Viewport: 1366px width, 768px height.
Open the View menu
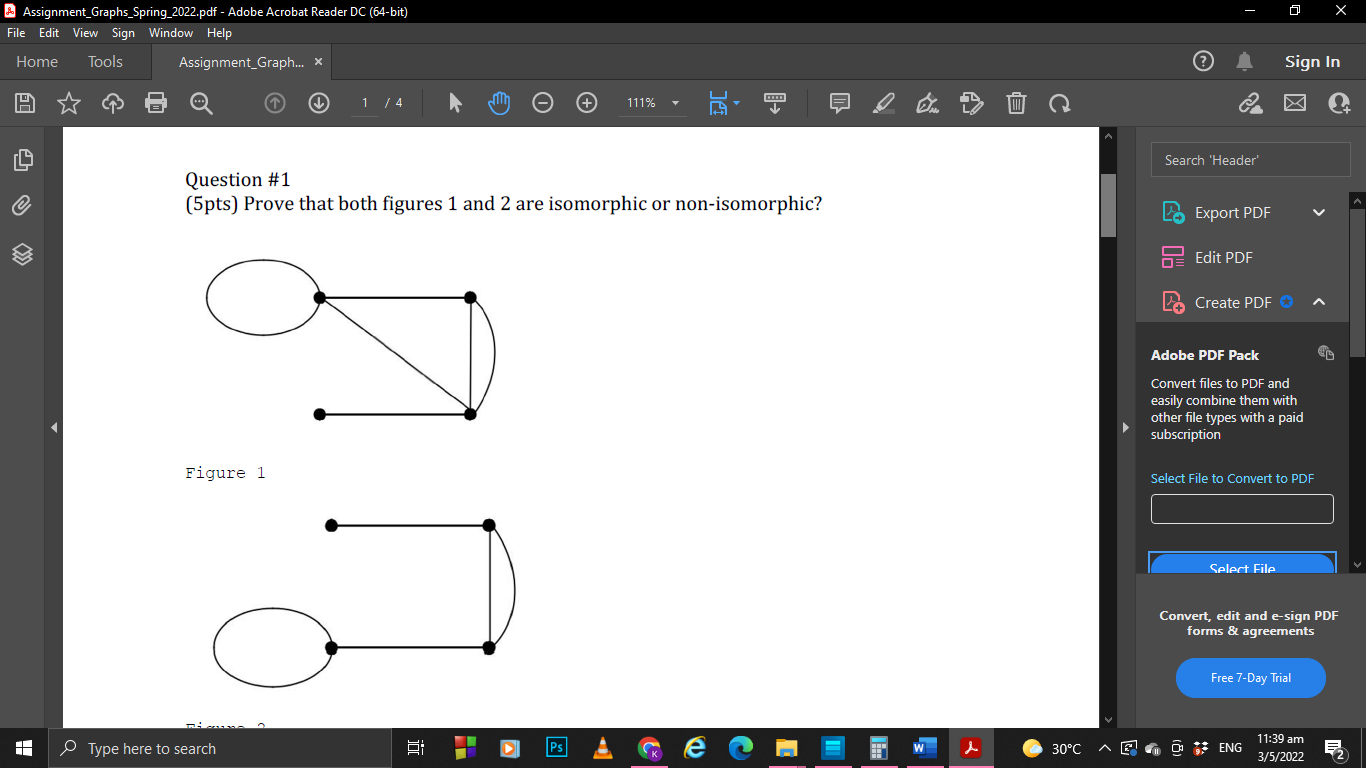coord(85,32)
